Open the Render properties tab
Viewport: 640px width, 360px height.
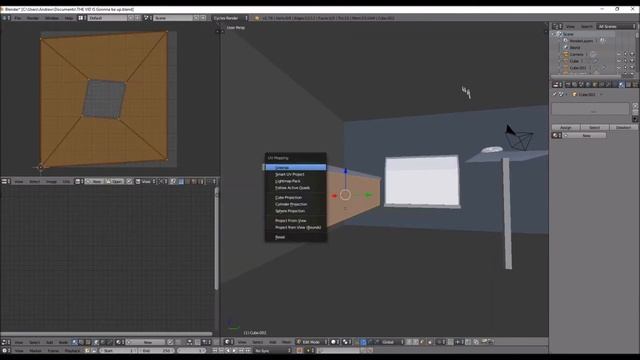[567, 84]
